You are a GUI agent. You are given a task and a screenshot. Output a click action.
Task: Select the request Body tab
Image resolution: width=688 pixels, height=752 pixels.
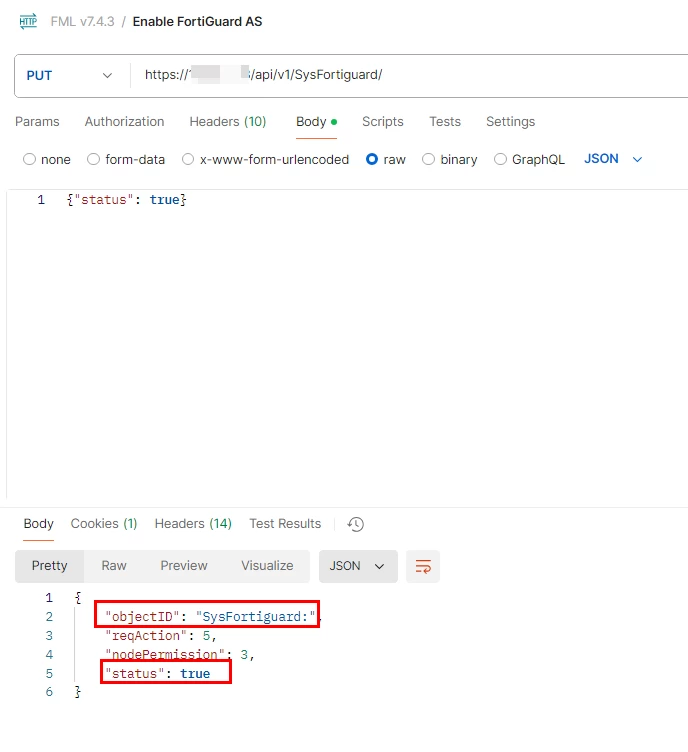[316, 122]
